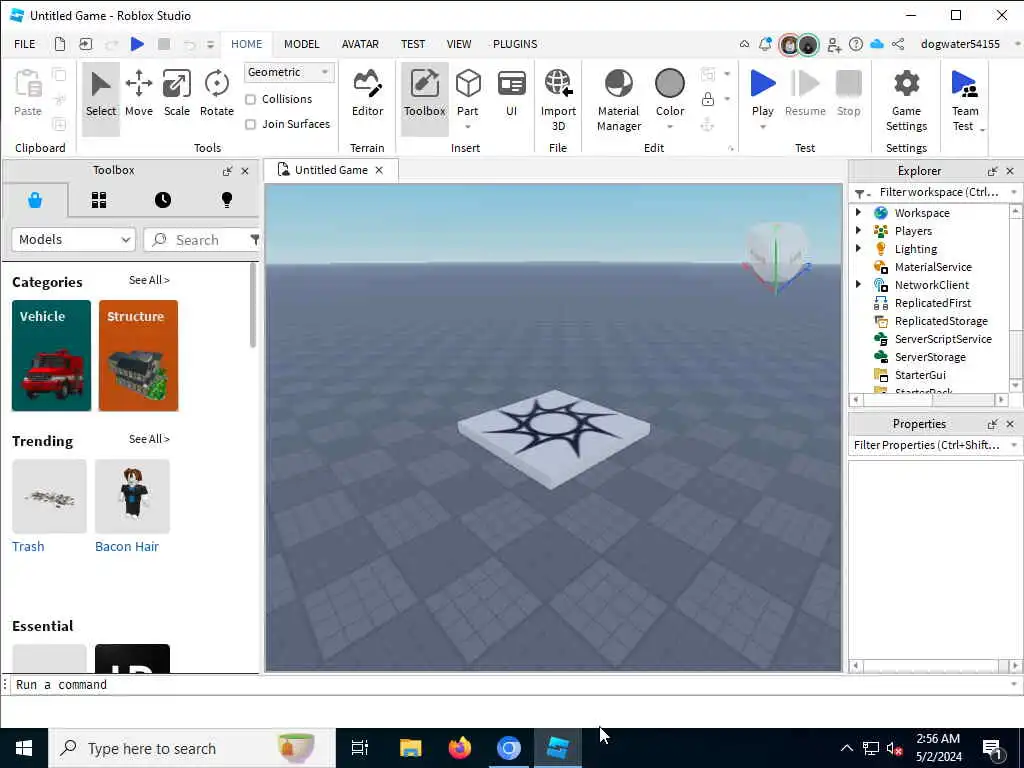Open the Part type dropdown arrow

[468, 127]
